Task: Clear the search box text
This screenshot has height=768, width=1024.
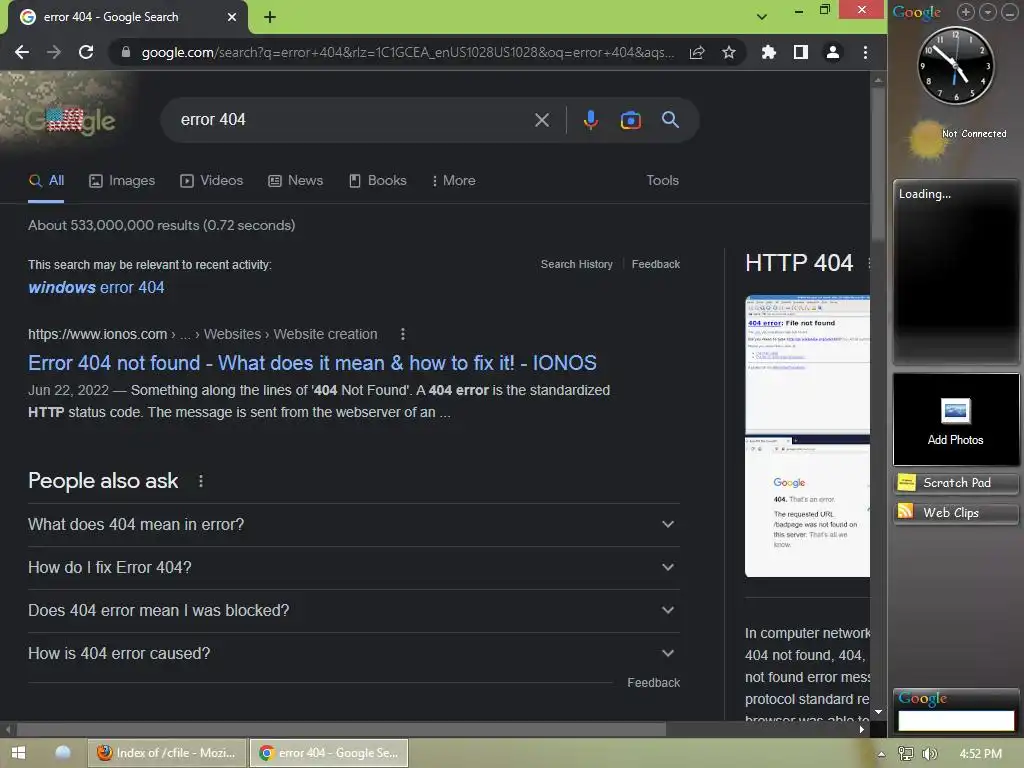Action: (x=541, y=120)
